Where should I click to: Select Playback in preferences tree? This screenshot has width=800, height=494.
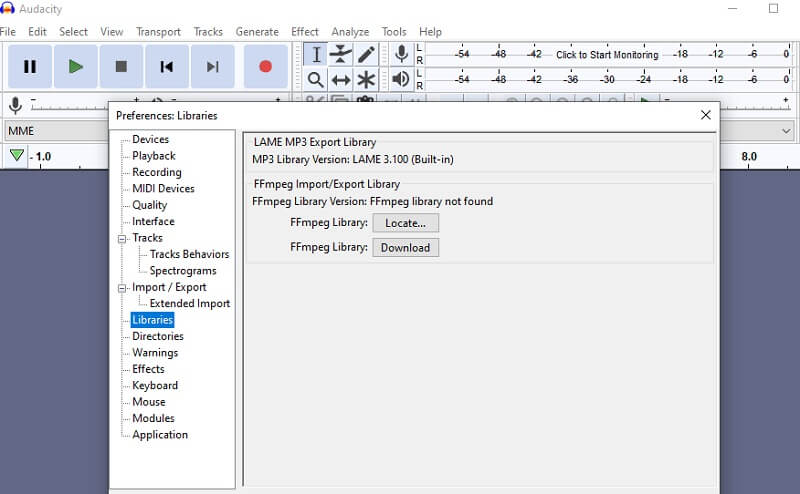[x=154, y=156]
